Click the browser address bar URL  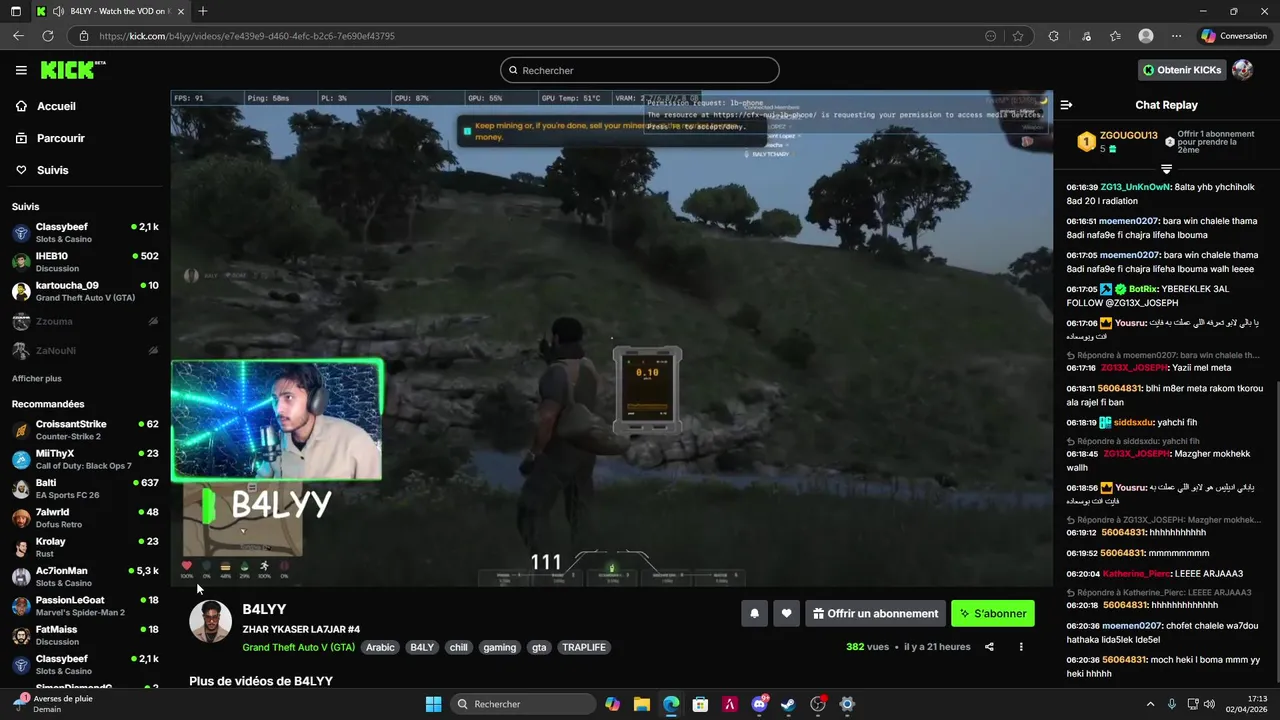[247, 36]
